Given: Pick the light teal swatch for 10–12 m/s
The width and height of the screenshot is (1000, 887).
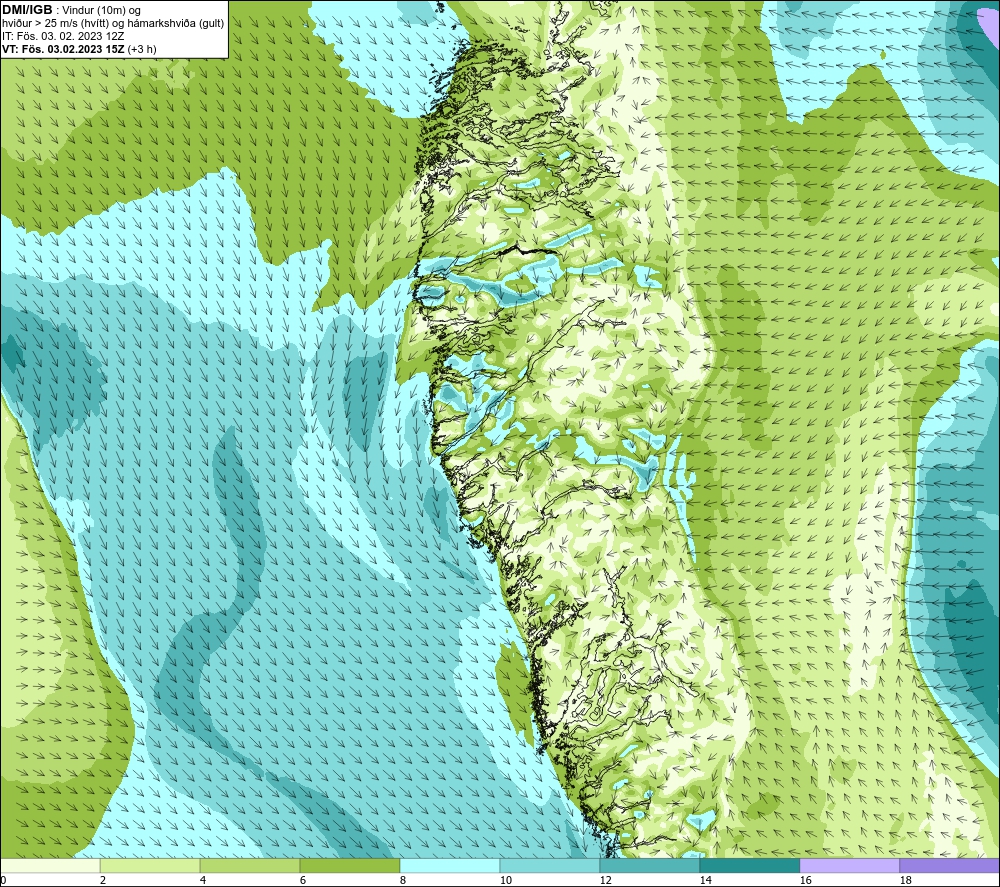Looking at the screenshot, I should (x=550, y=865).
